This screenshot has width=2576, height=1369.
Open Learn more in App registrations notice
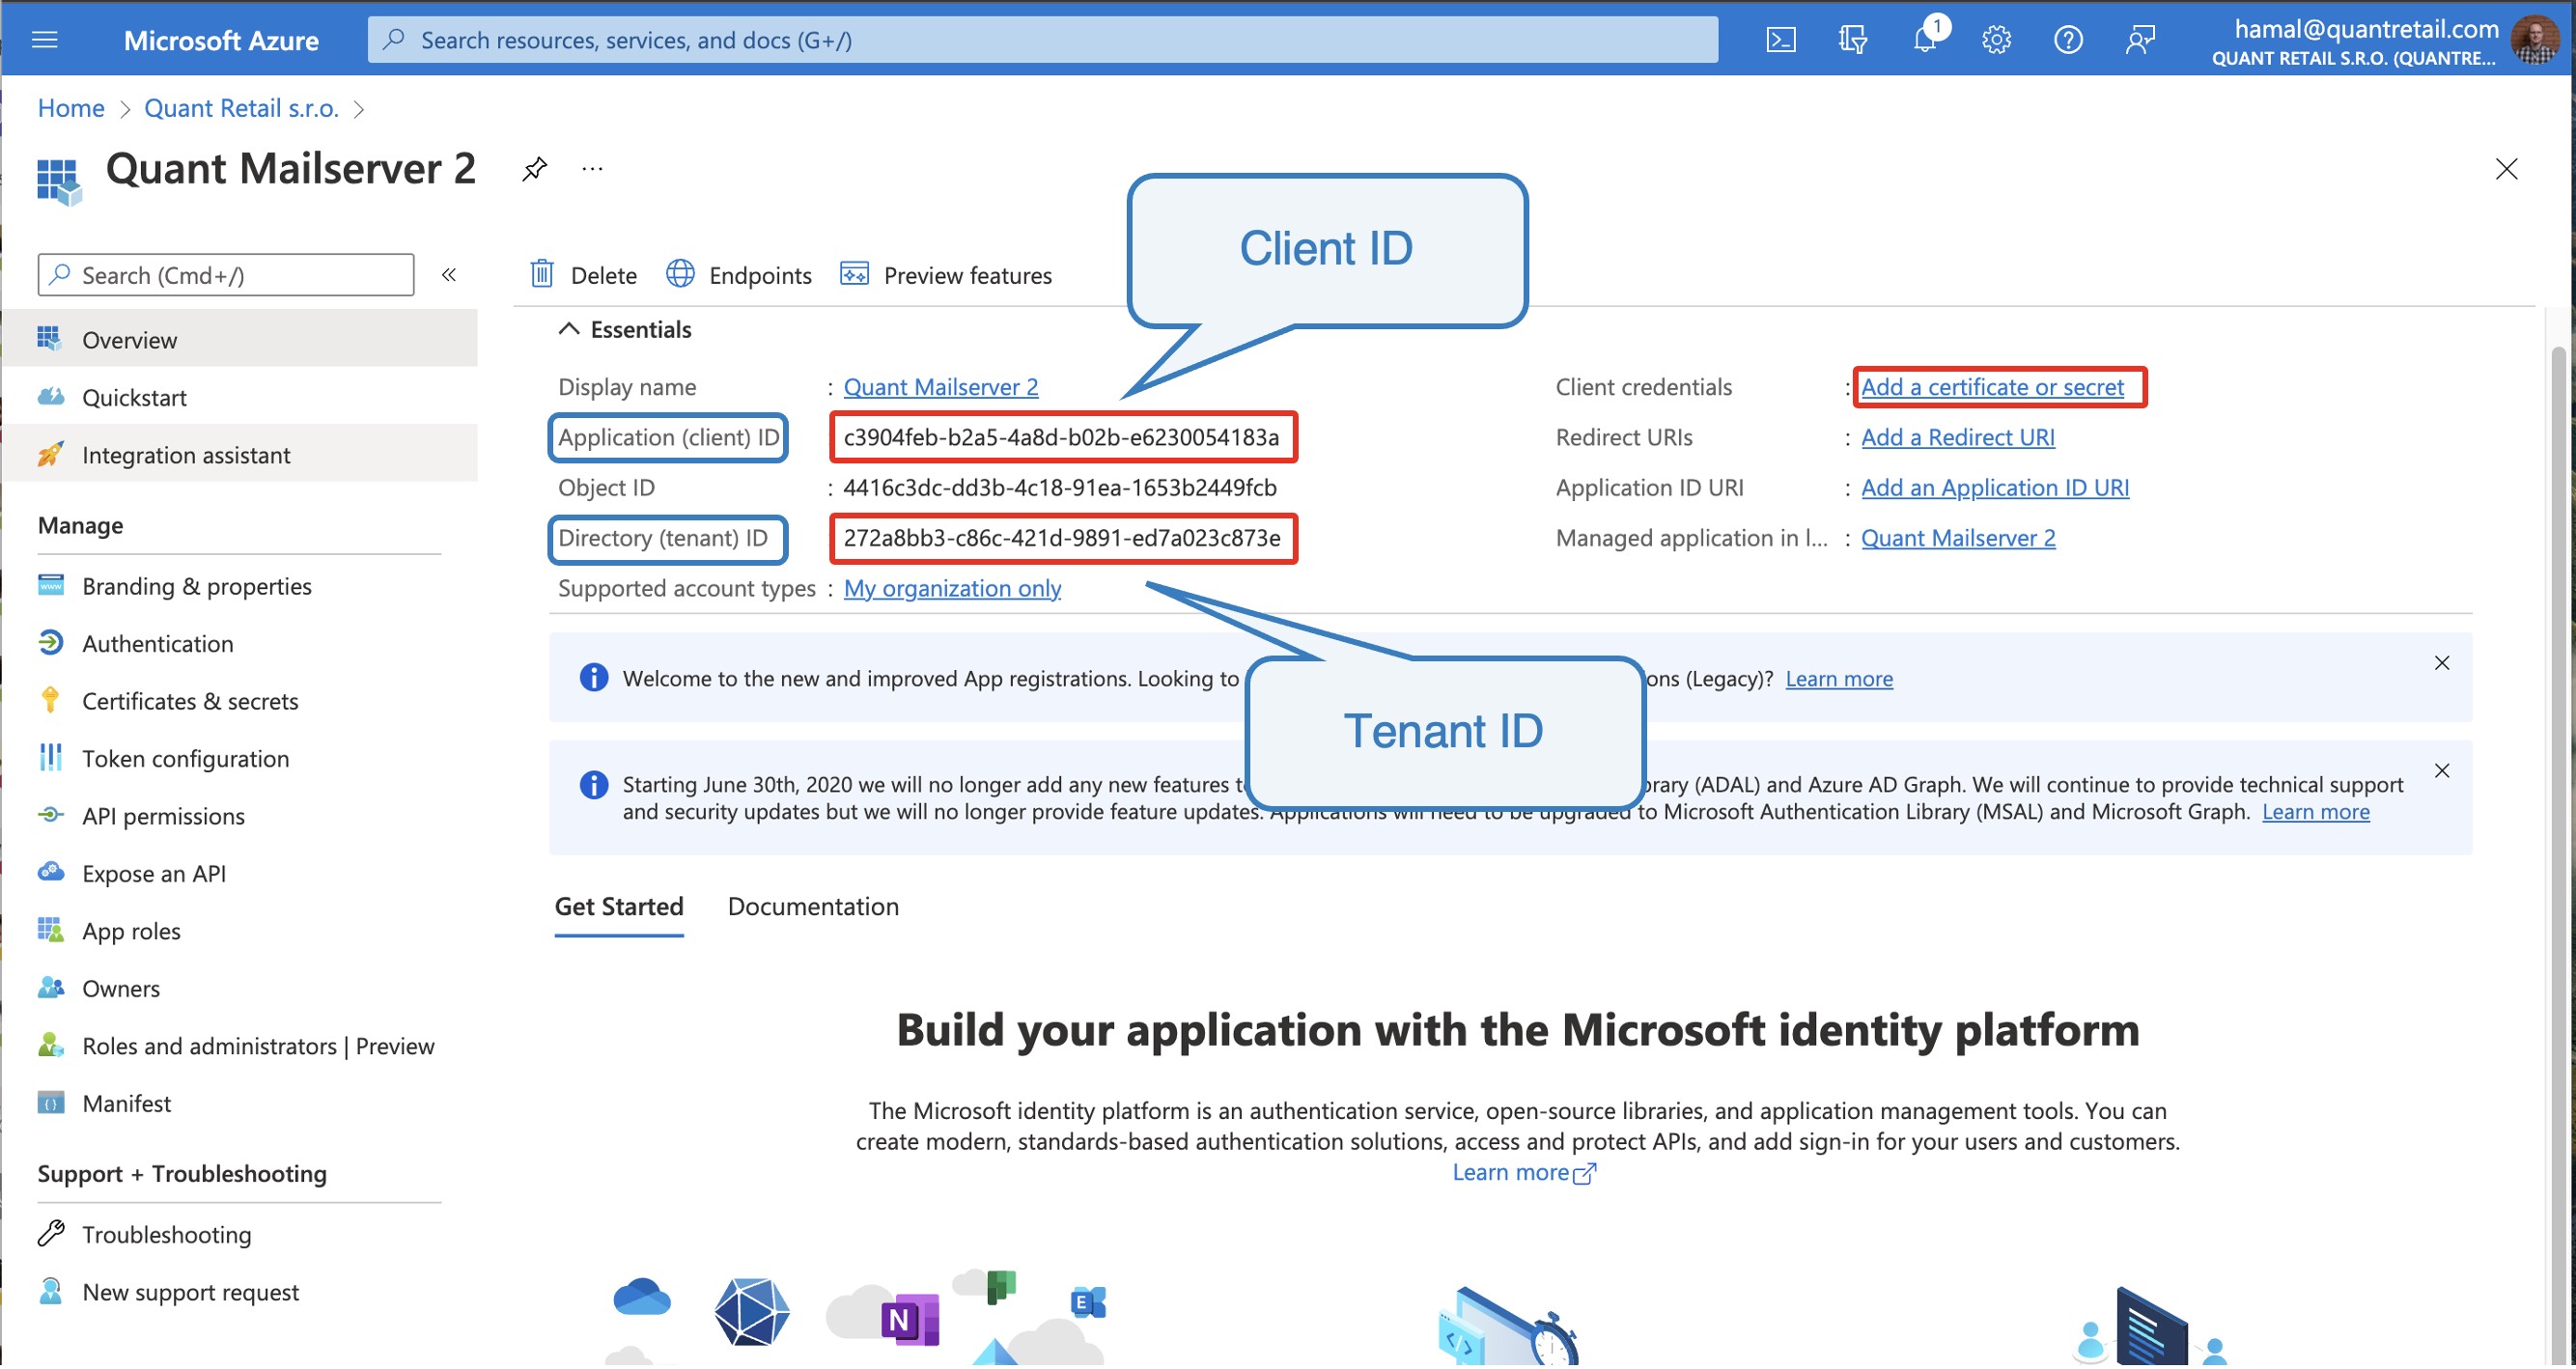pos(1839,679)
